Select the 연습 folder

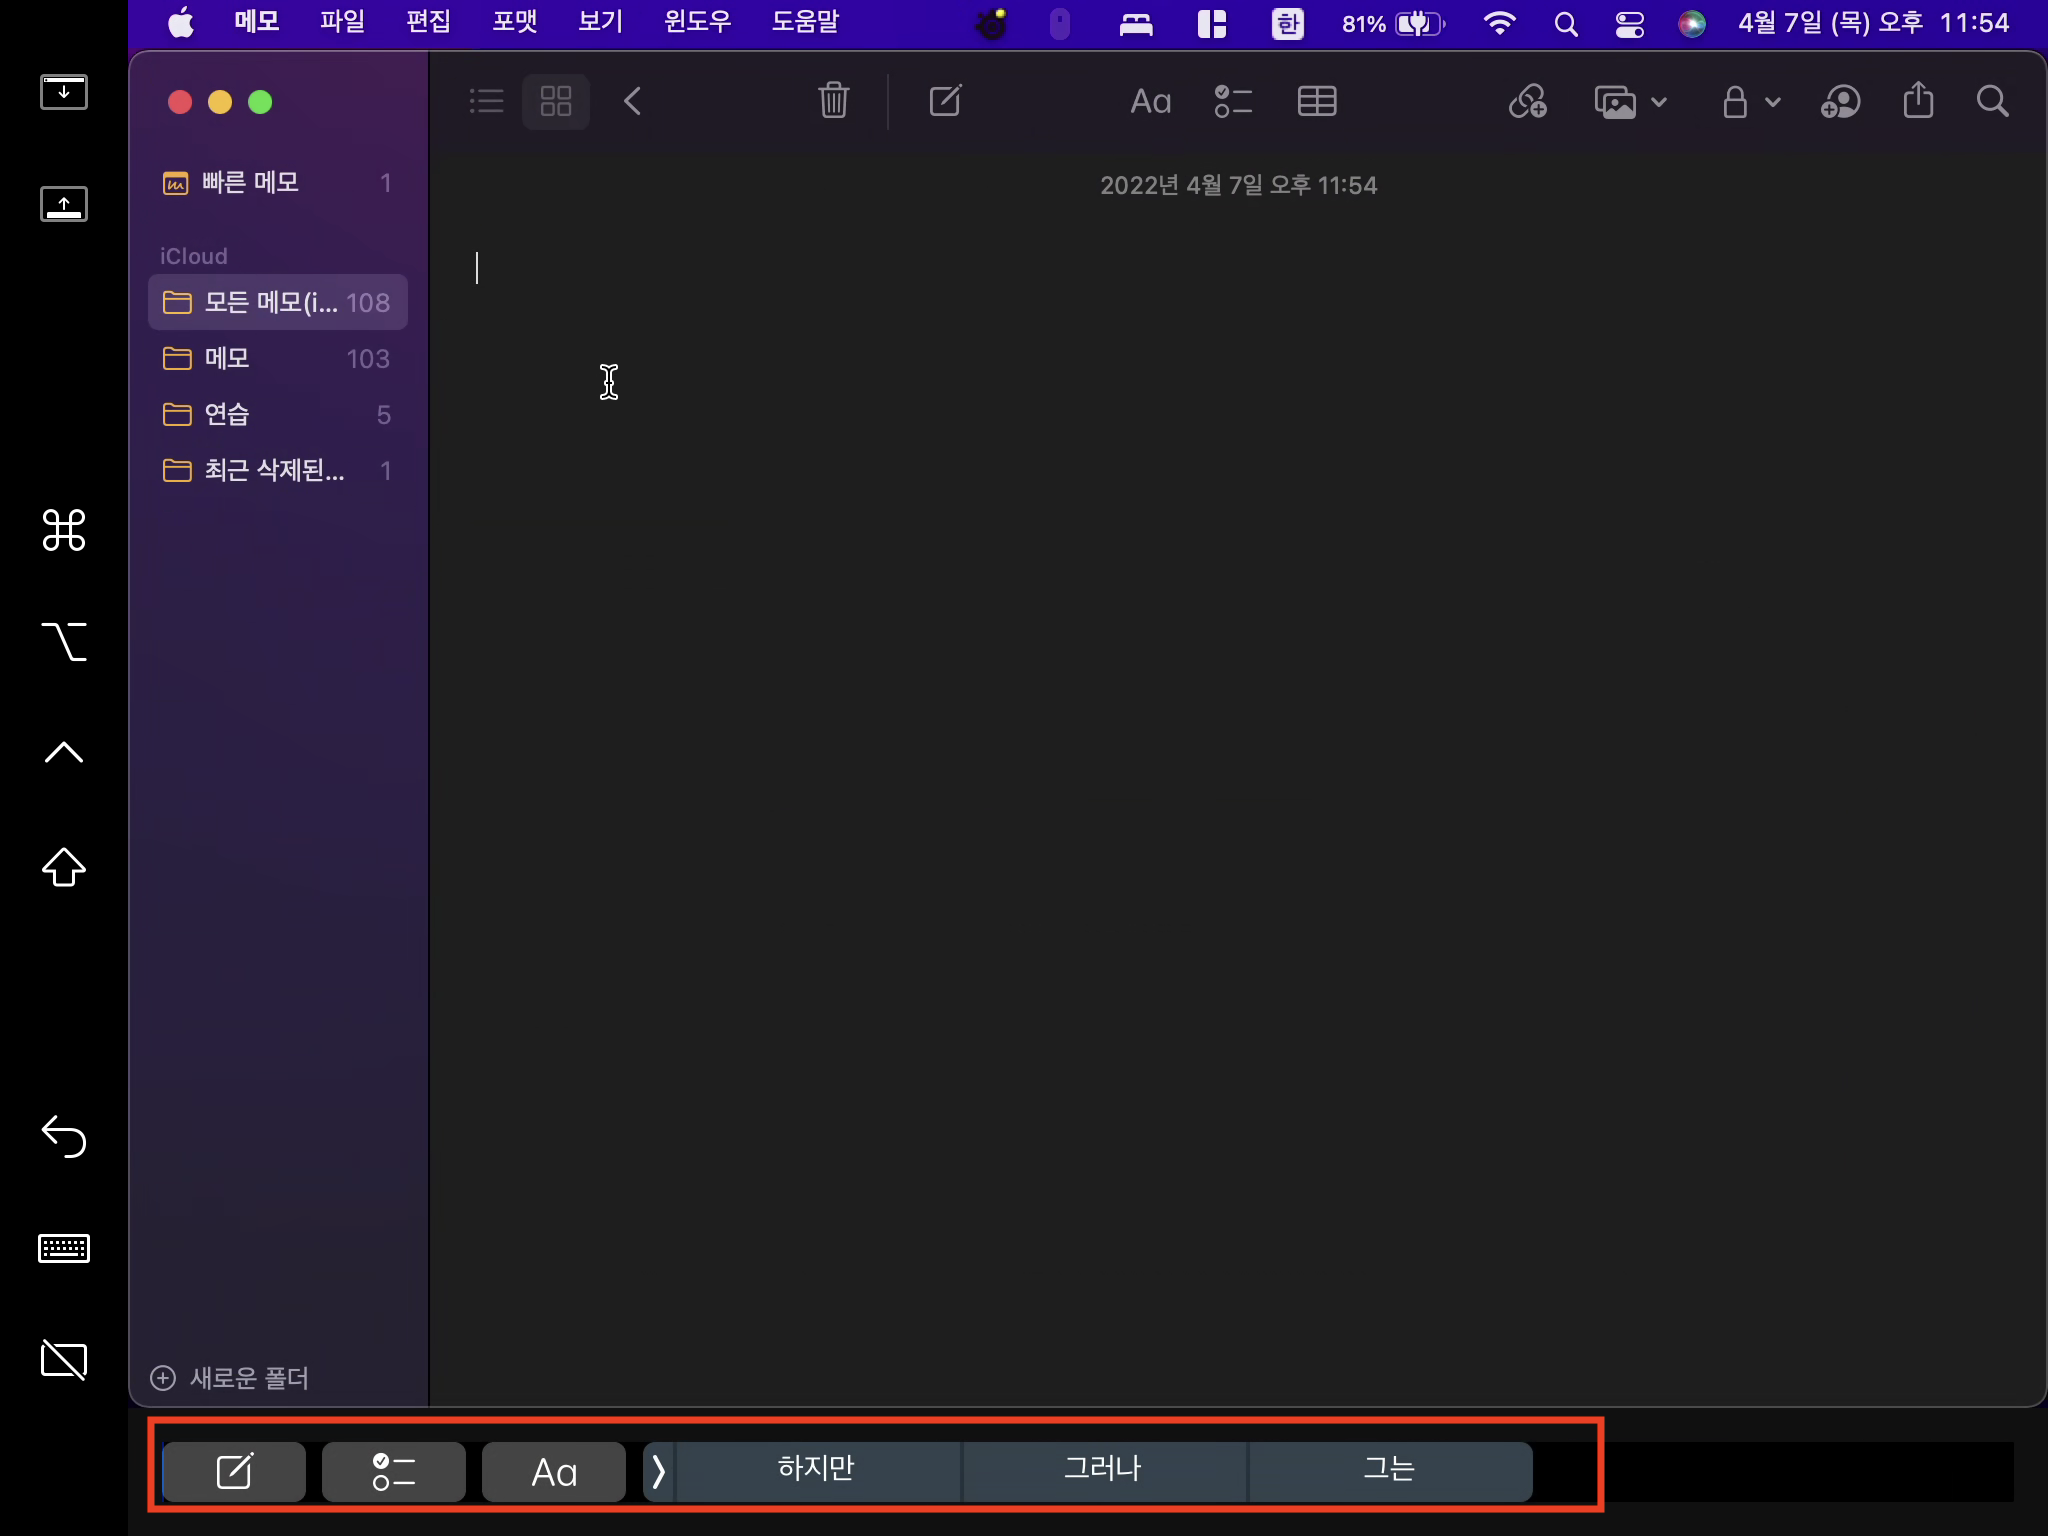coord(227,414)
